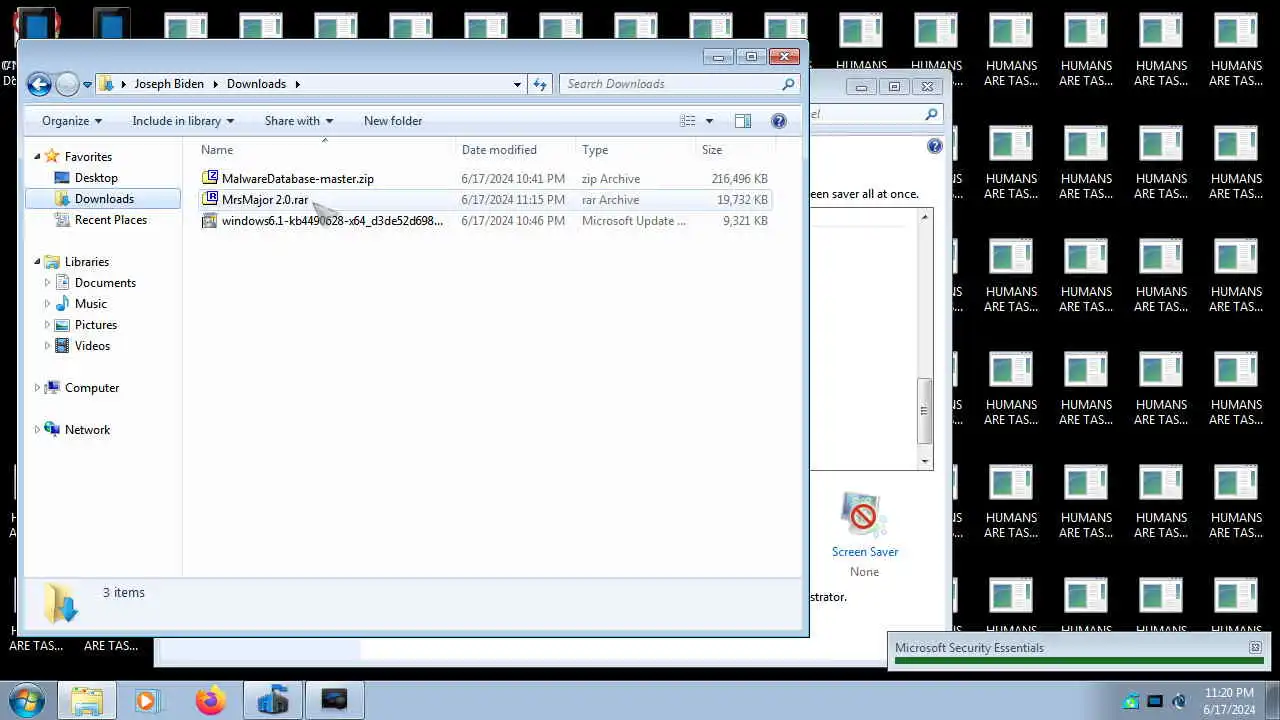1280x720 pixels.
Task: Click the magnifier icon in Search Downloads
Action: (788, 84)
